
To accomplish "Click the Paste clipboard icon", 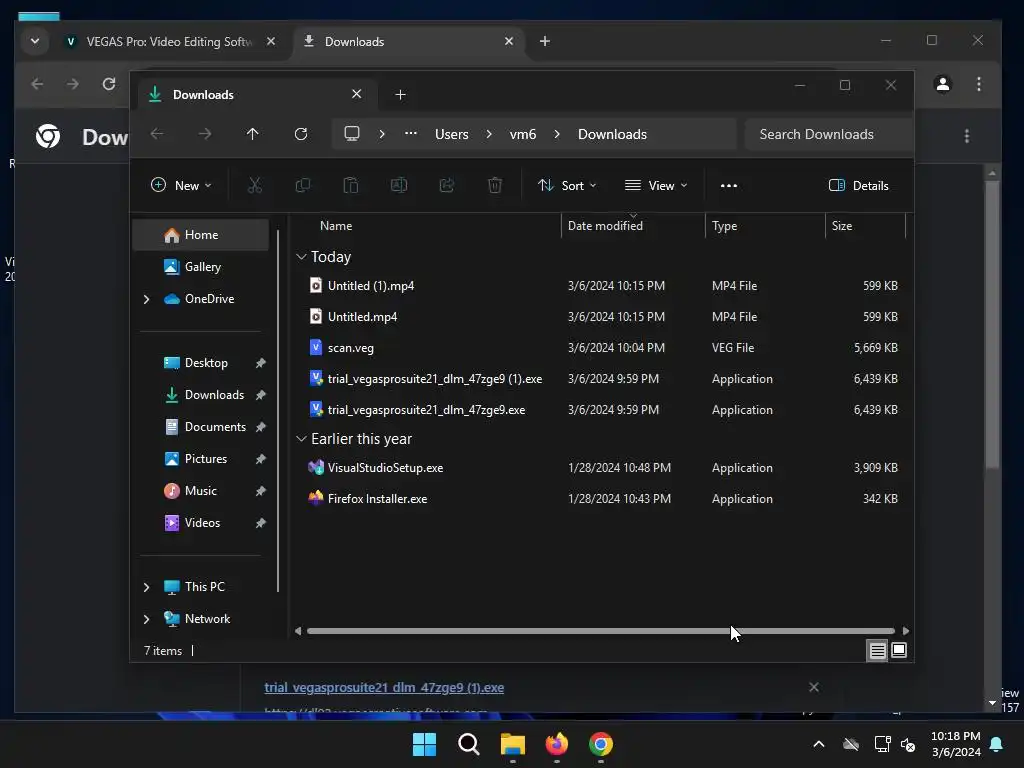I will pyautogui.click(x=351, y=185).
